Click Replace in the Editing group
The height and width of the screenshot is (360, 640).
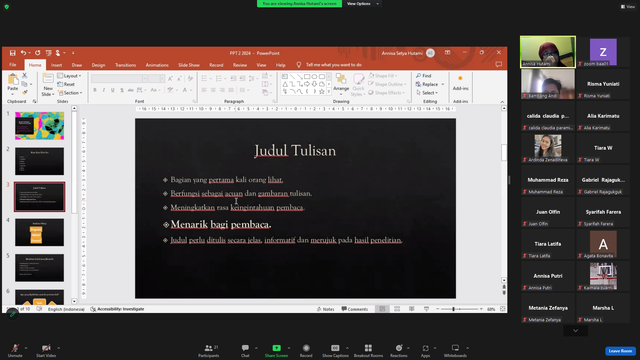[x=427, y=84]
